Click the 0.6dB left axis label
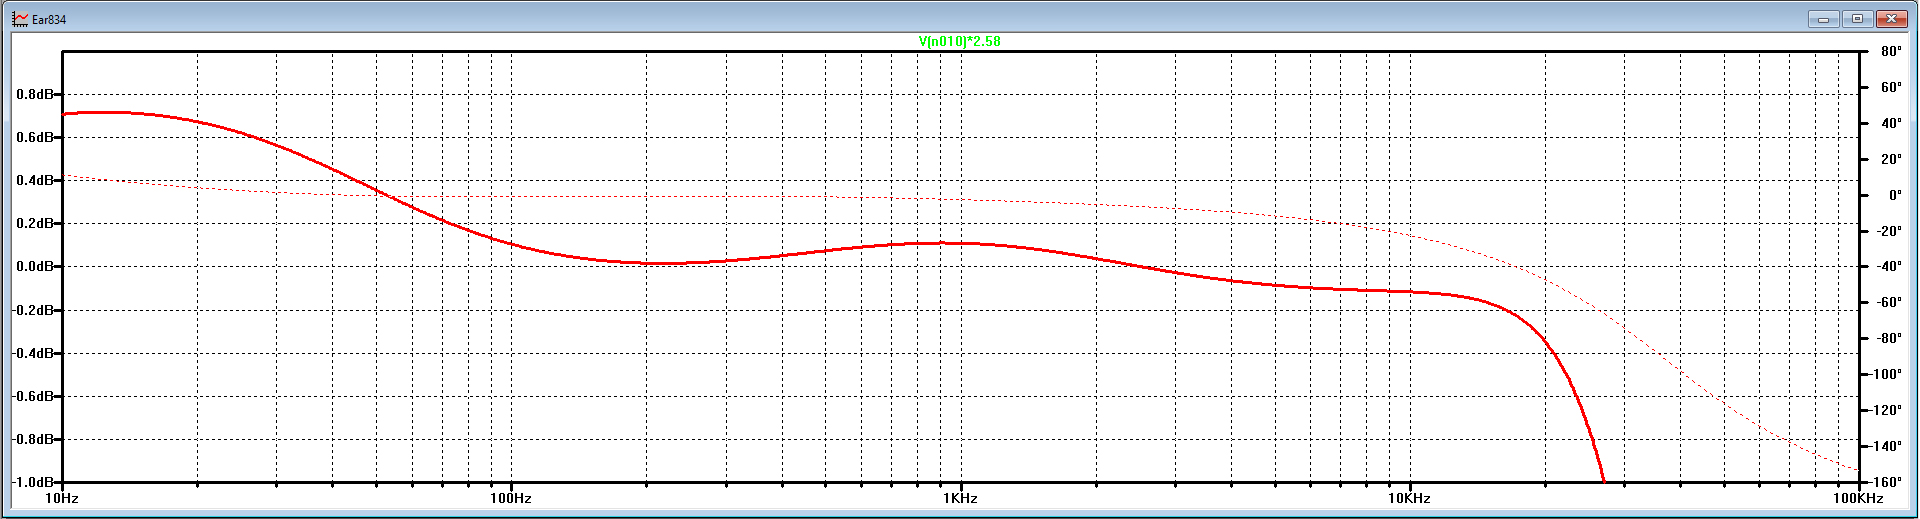1920x519 pixels. click(35, 137)
